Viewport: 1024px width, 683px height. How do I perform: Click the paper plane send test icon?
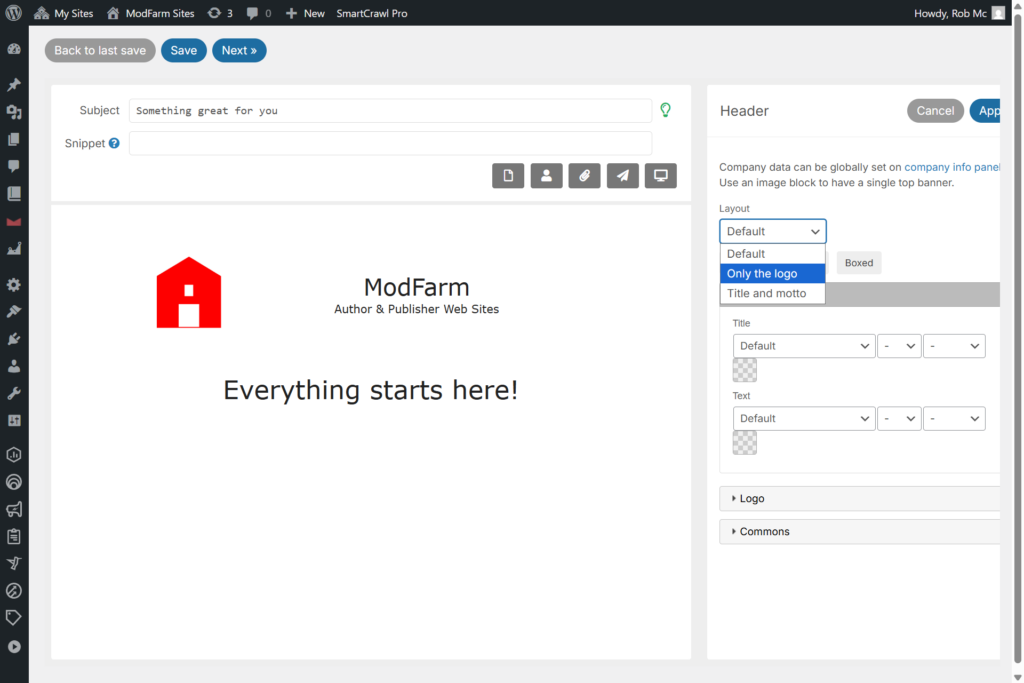pyautogui.click(x=622, y=176)
